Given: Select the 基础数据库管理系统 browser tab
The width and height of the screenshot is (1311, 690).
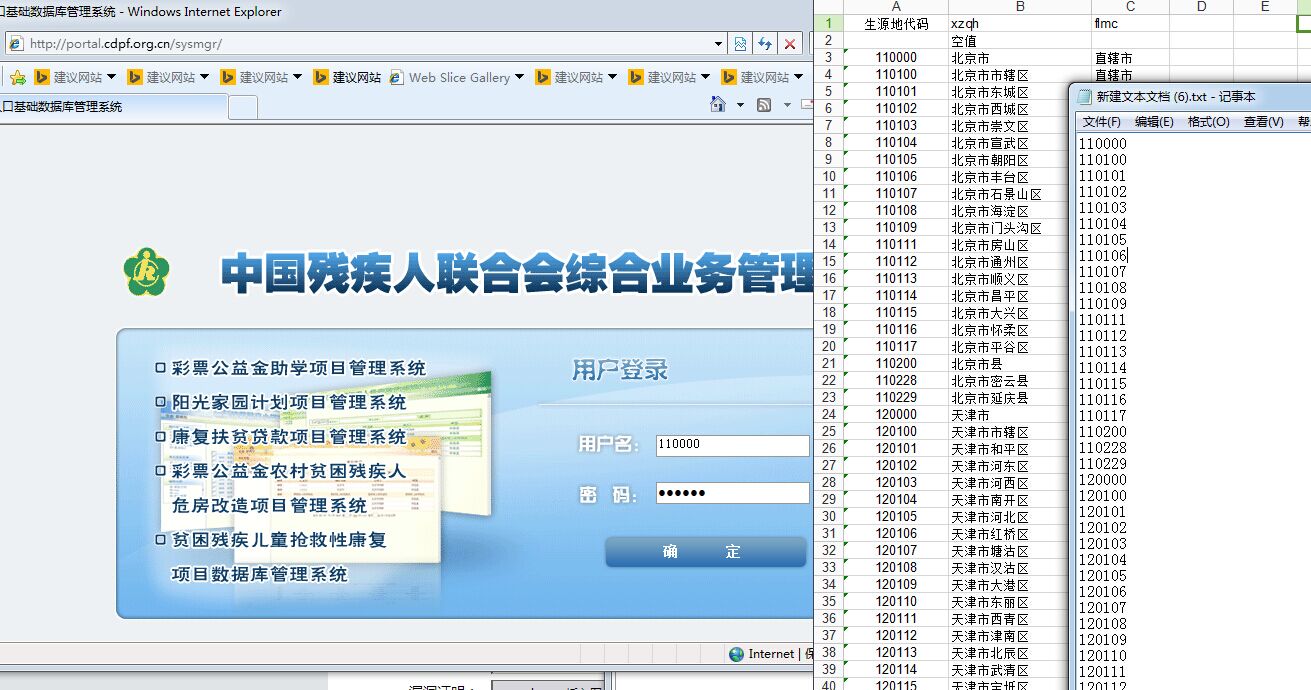Looking at the screenshot, I should click(113, 106).
